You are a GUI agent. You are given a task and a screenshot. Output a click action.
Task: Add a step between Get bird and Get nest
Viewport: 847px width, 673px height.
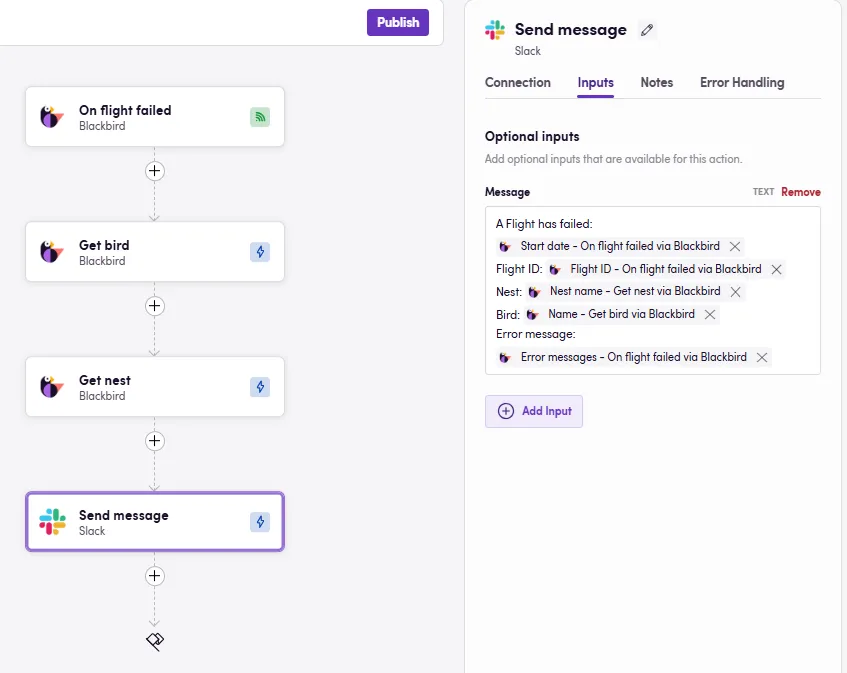pos(154,306)
